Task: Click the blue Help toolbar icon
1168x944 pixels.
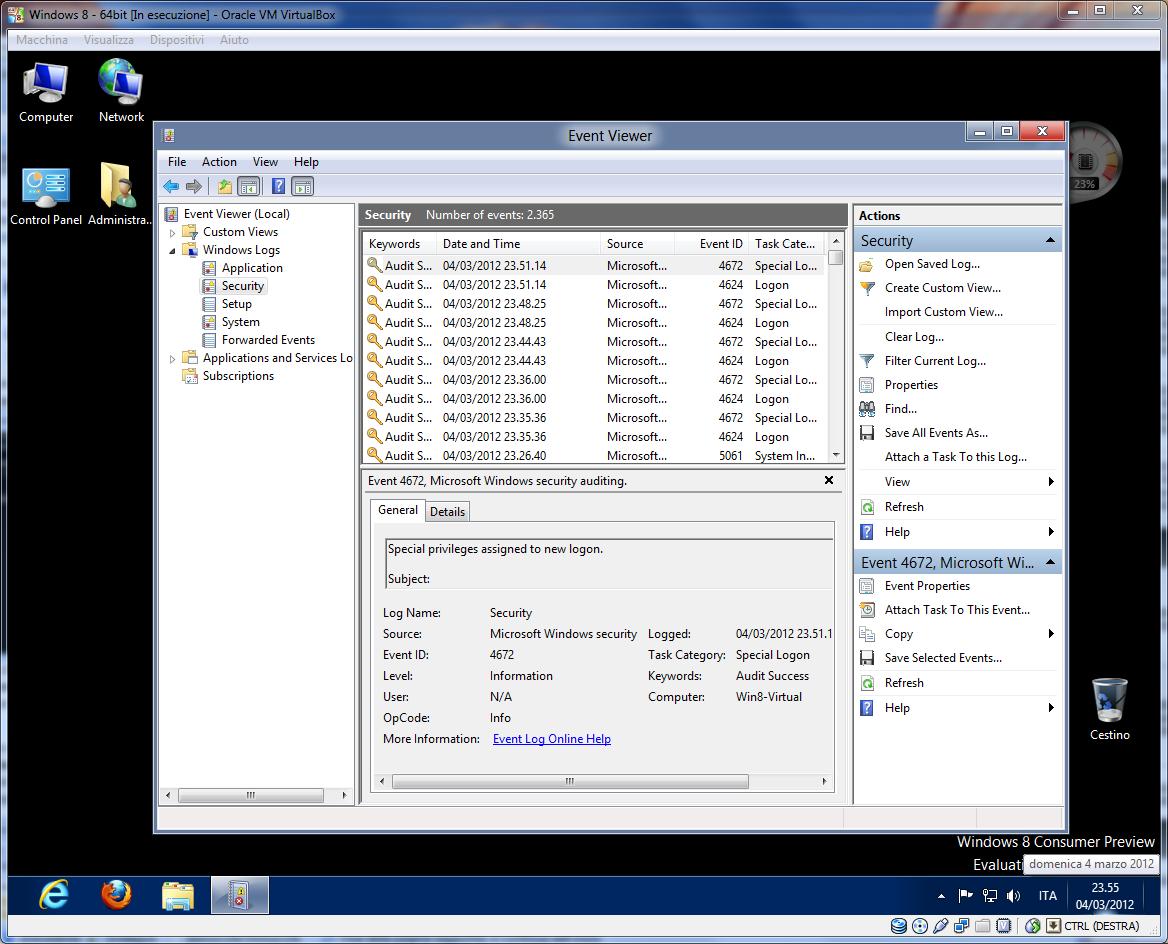Action: pyautogui.click(x=278, y=186)
